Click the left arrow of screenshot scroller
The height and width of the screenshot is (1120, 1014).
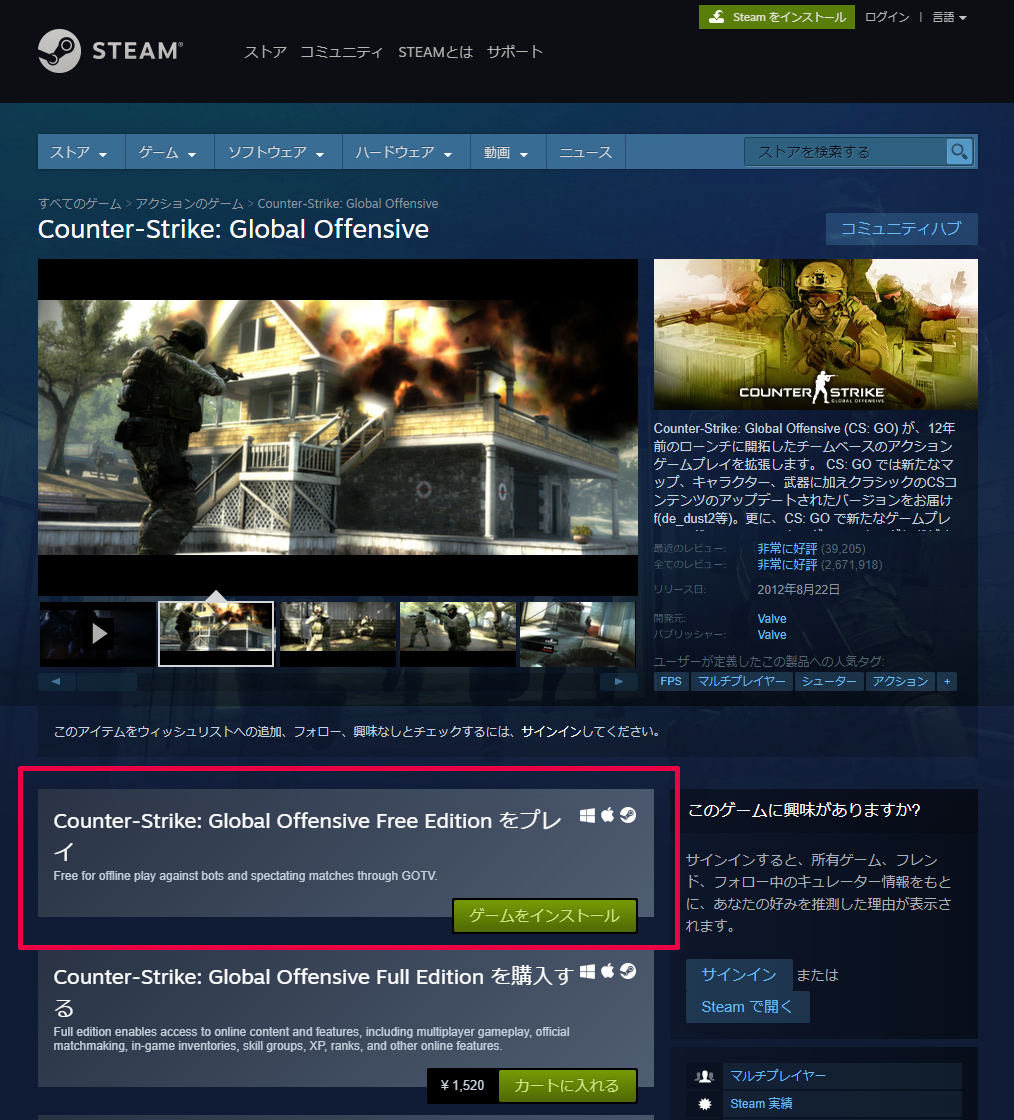(x=56, y=681)
